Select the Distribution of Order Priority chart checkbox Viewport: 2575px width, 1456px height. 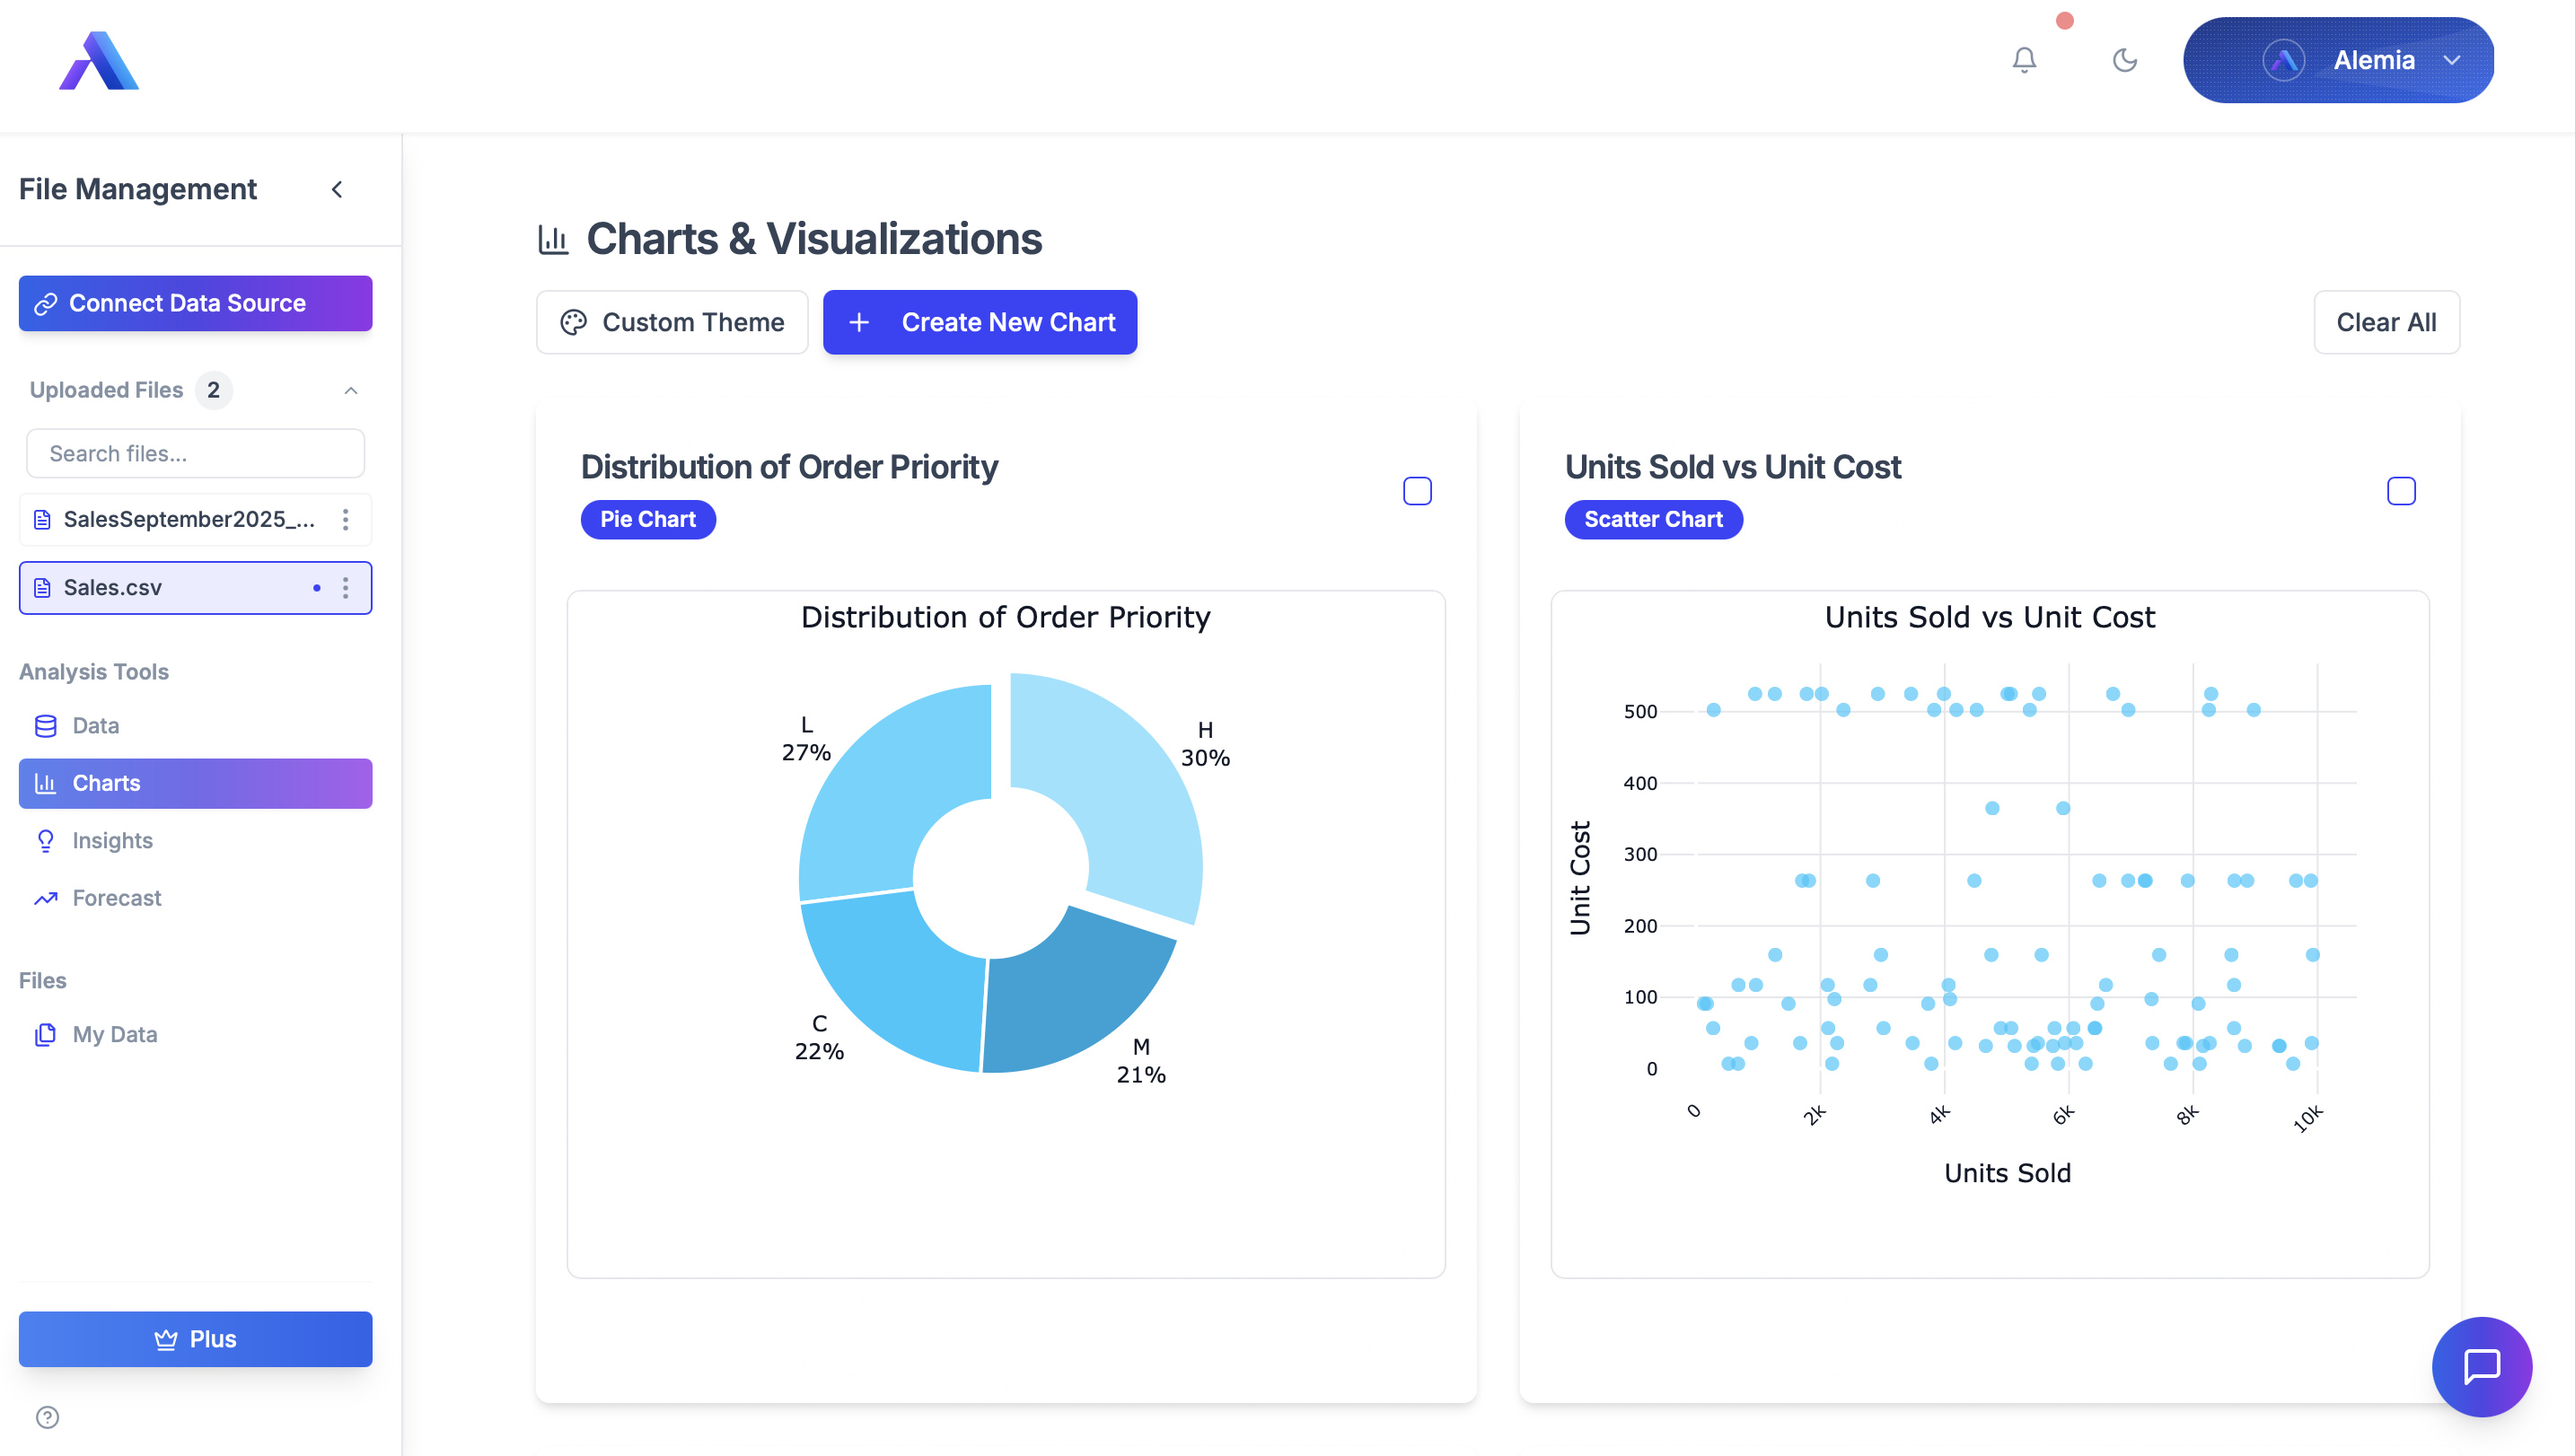(x=1417, y=491)
